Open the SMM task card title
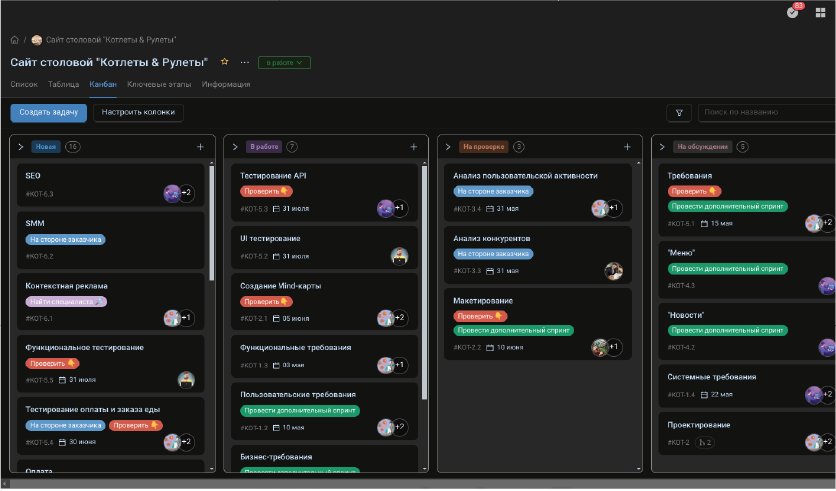Screen dimensions: 836x491 click(35, 223)
